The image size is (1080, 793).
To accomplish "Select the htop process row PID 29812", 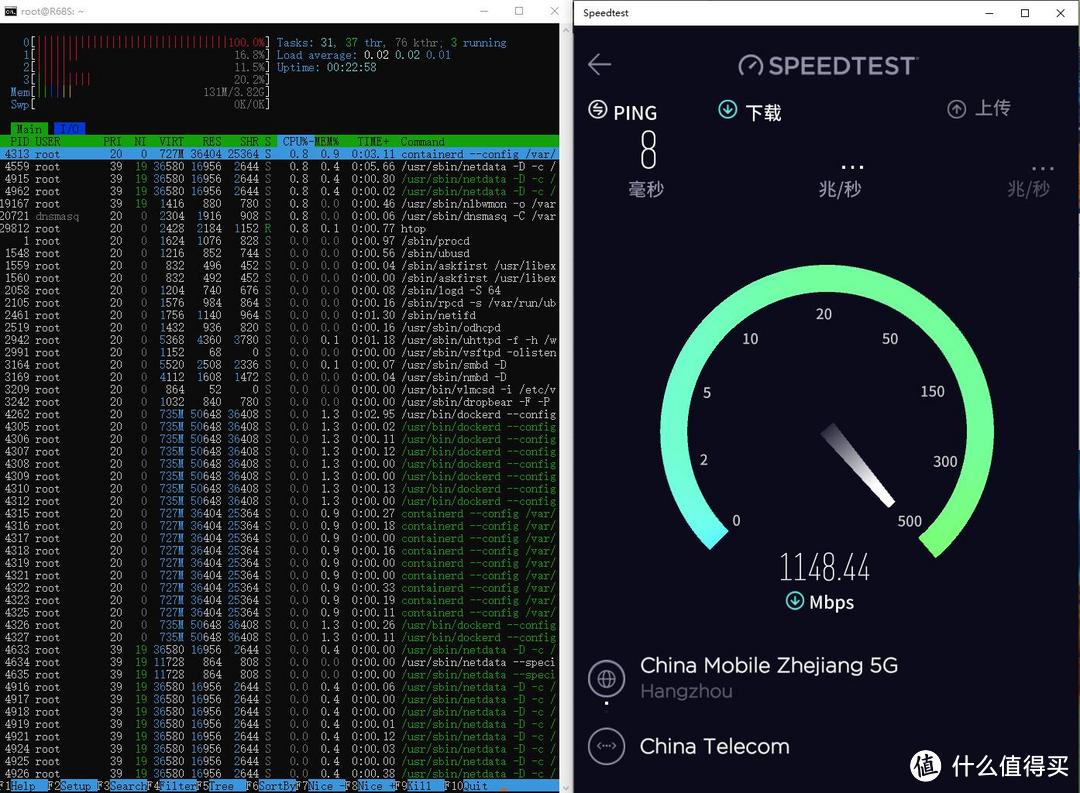I will point(279,229).
